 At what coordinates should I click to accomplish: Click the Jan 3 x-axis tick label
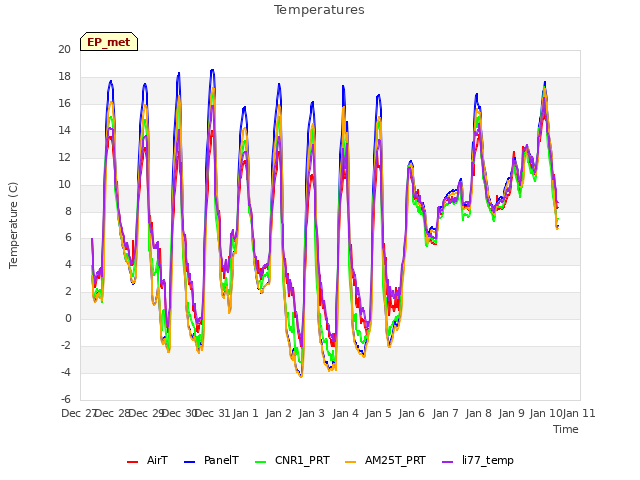coord(312,413)
